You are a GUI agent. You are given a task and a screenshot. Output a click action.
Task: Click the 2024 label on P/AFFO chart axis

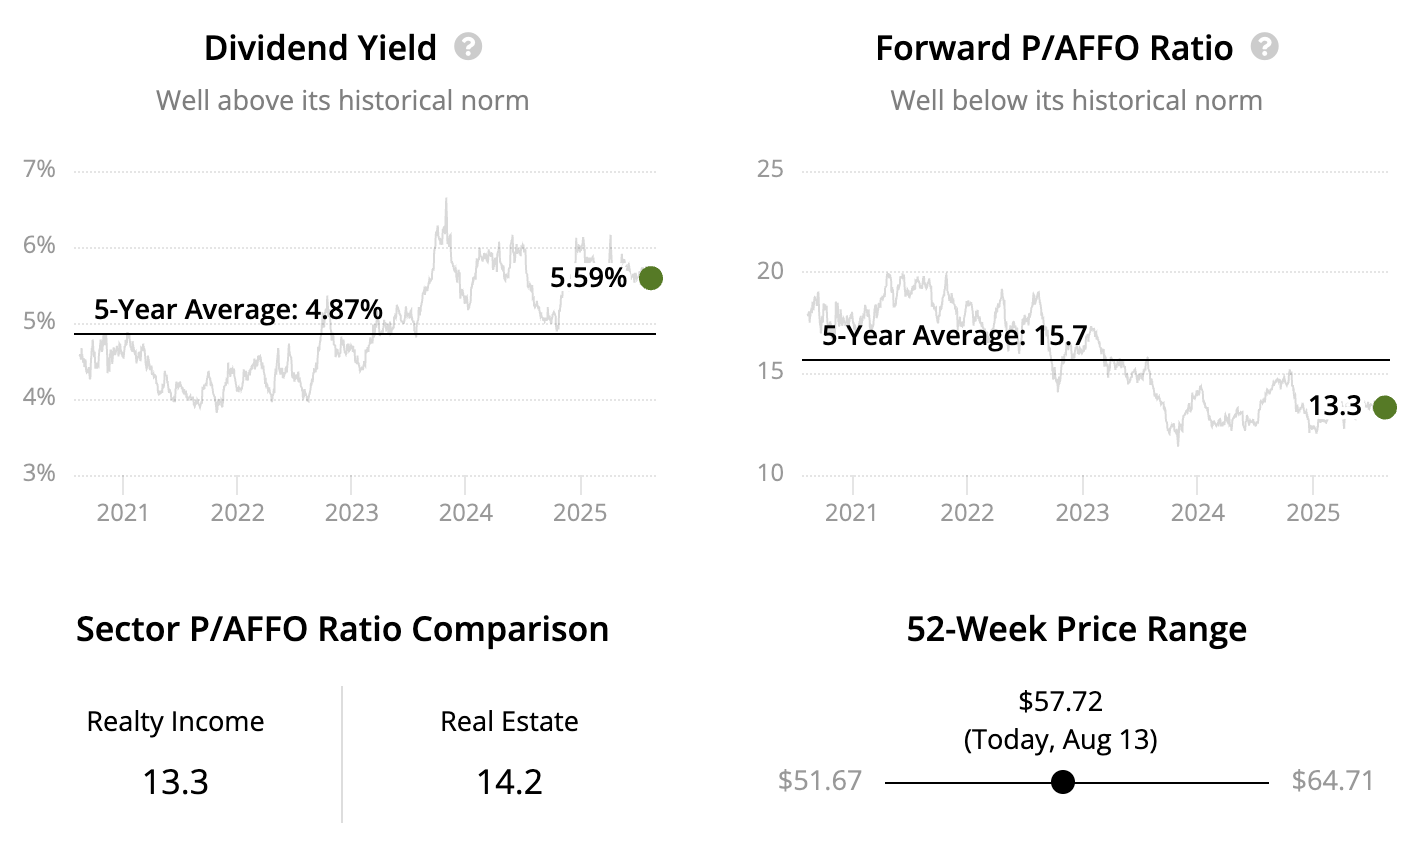pyautogui.click(x=1197, y=513)
